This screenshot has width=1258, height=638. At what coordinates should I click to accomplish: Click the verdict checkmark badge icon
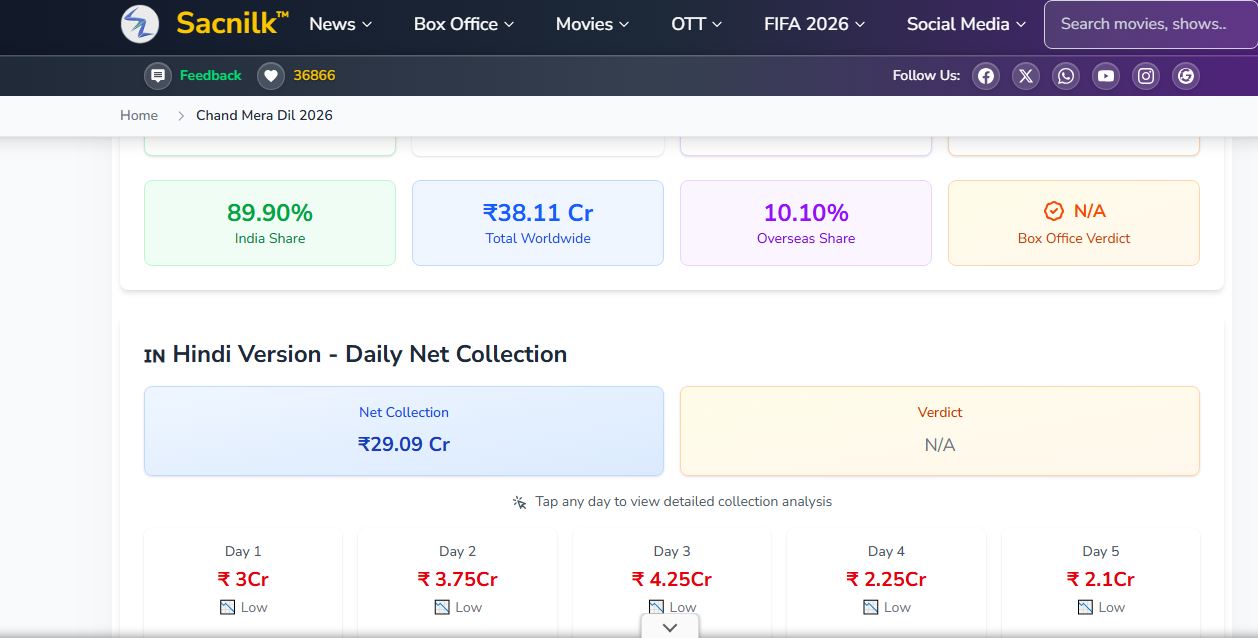(1053, 211)
